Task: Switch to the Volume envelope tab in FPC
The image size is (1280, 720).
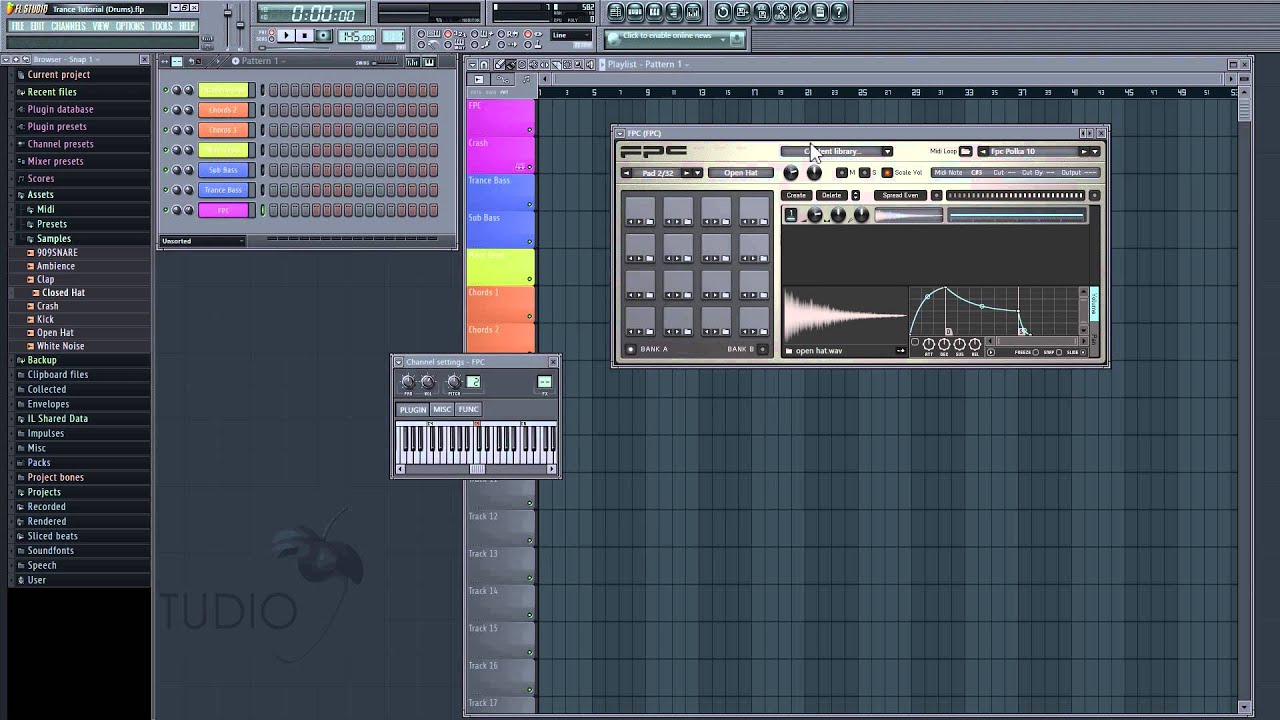Action: (x=1093, y=303)
